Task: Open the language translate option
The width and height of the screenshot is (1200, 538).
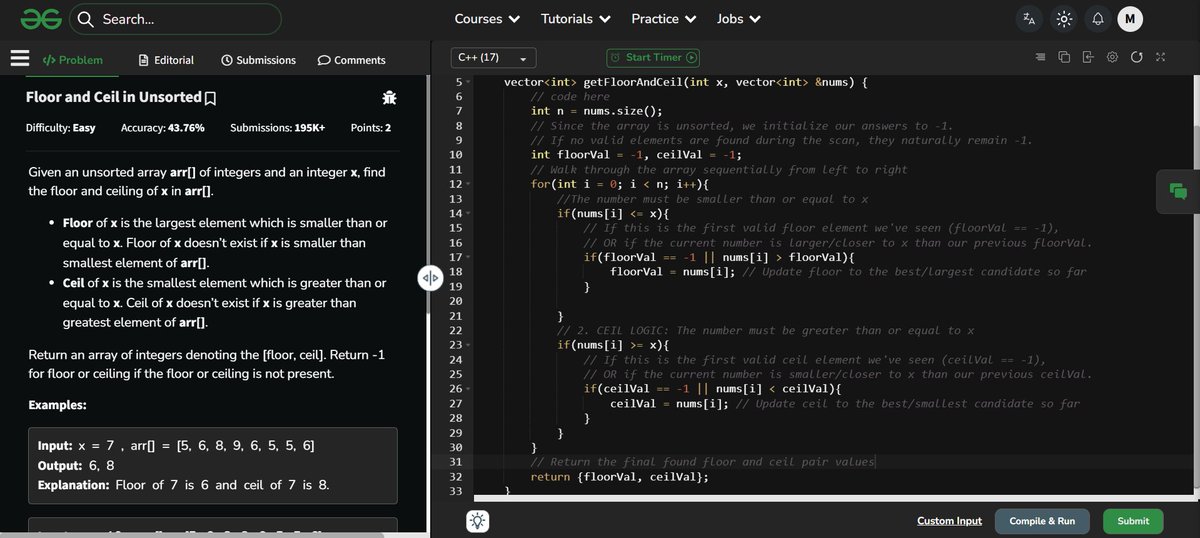Action: (x=1029, y=18)
